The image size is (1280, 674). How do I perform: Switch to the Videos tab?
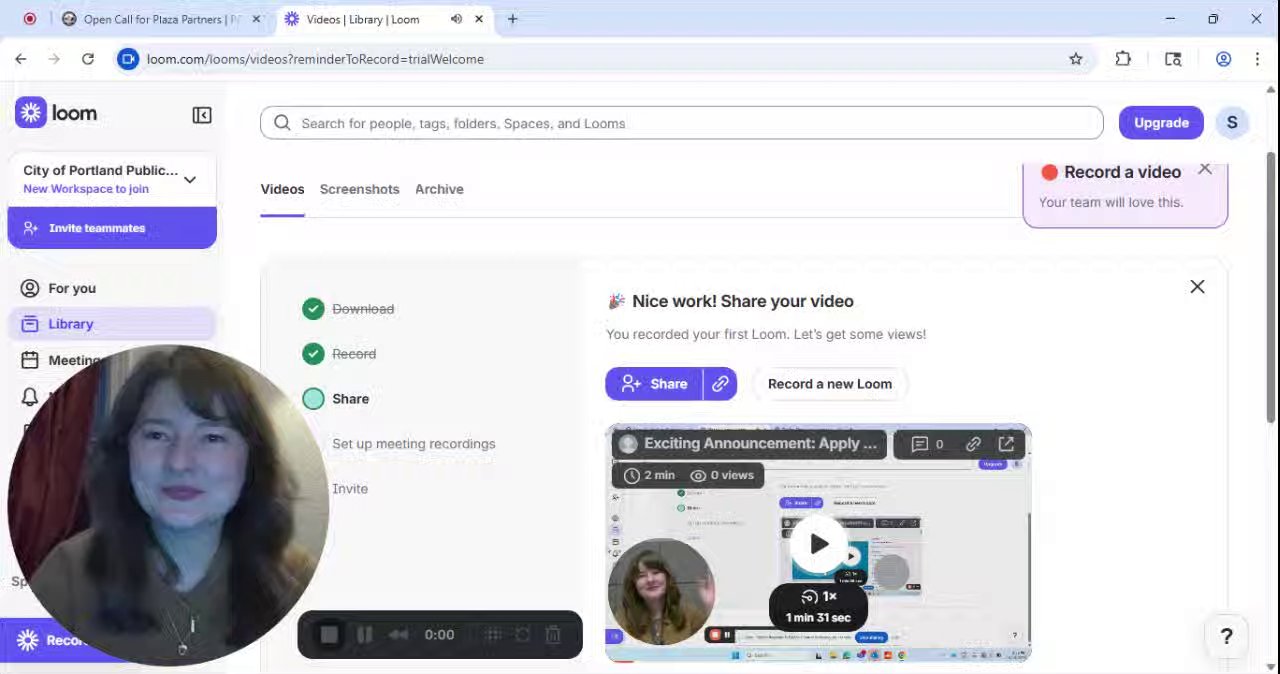[282, 189]
